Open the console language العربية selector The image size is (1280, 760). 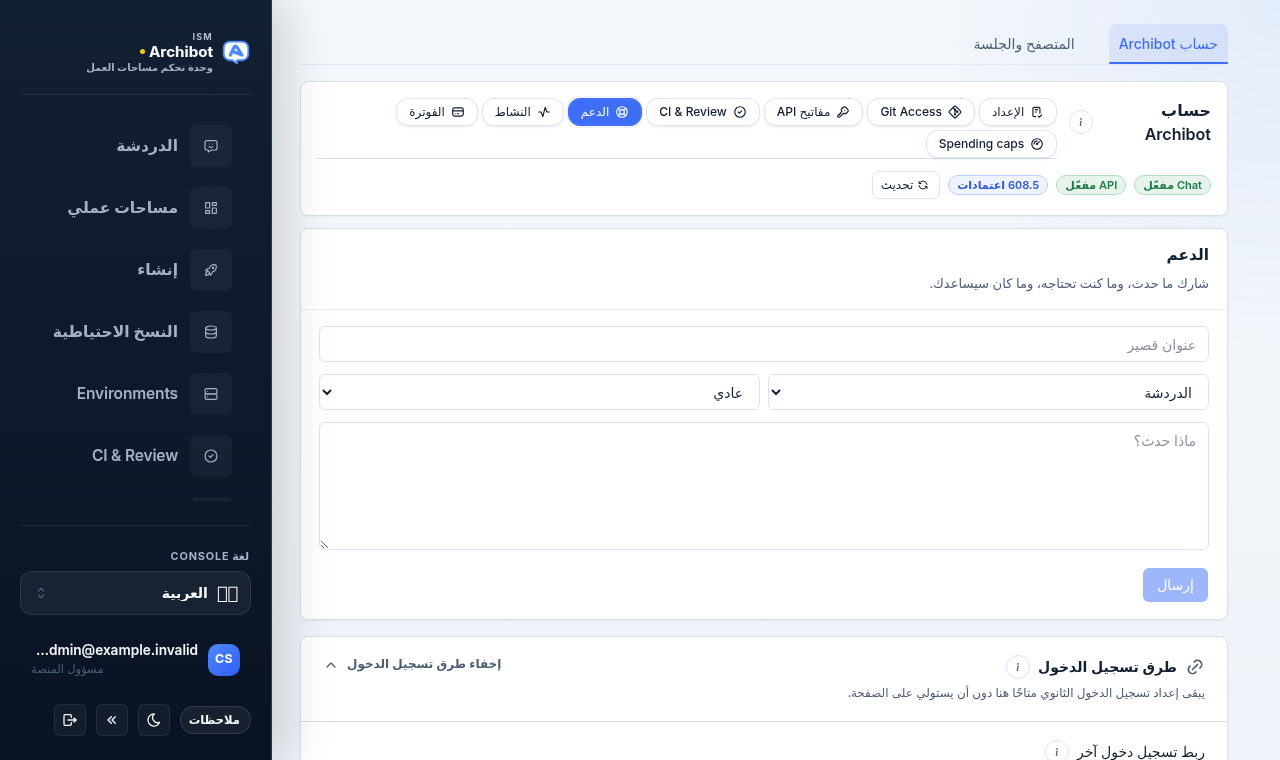[135, 593]
